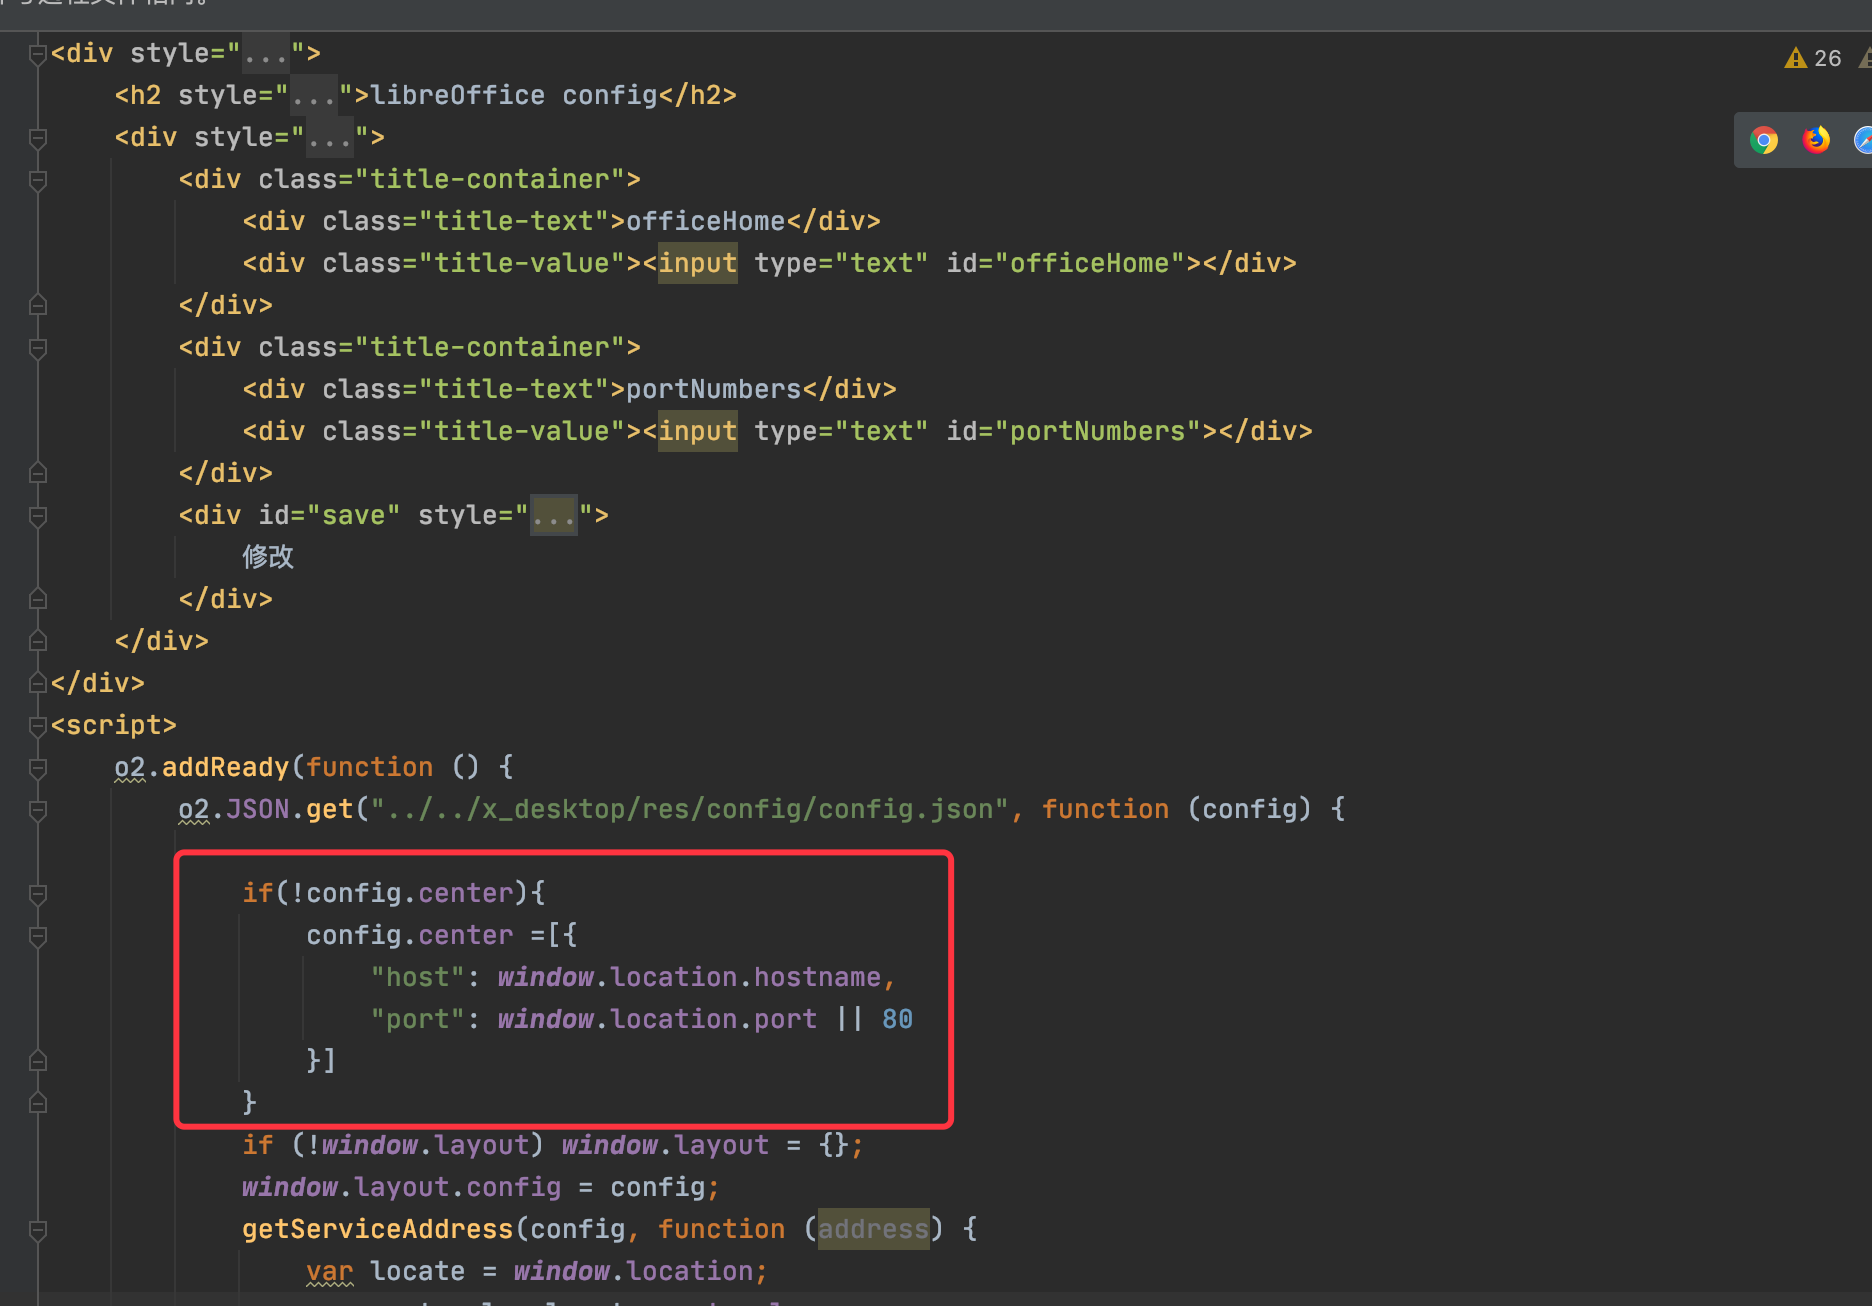1872x1306 pixels.
Task: Click the 'officeHome' title-text content
Action: [706, 222]
